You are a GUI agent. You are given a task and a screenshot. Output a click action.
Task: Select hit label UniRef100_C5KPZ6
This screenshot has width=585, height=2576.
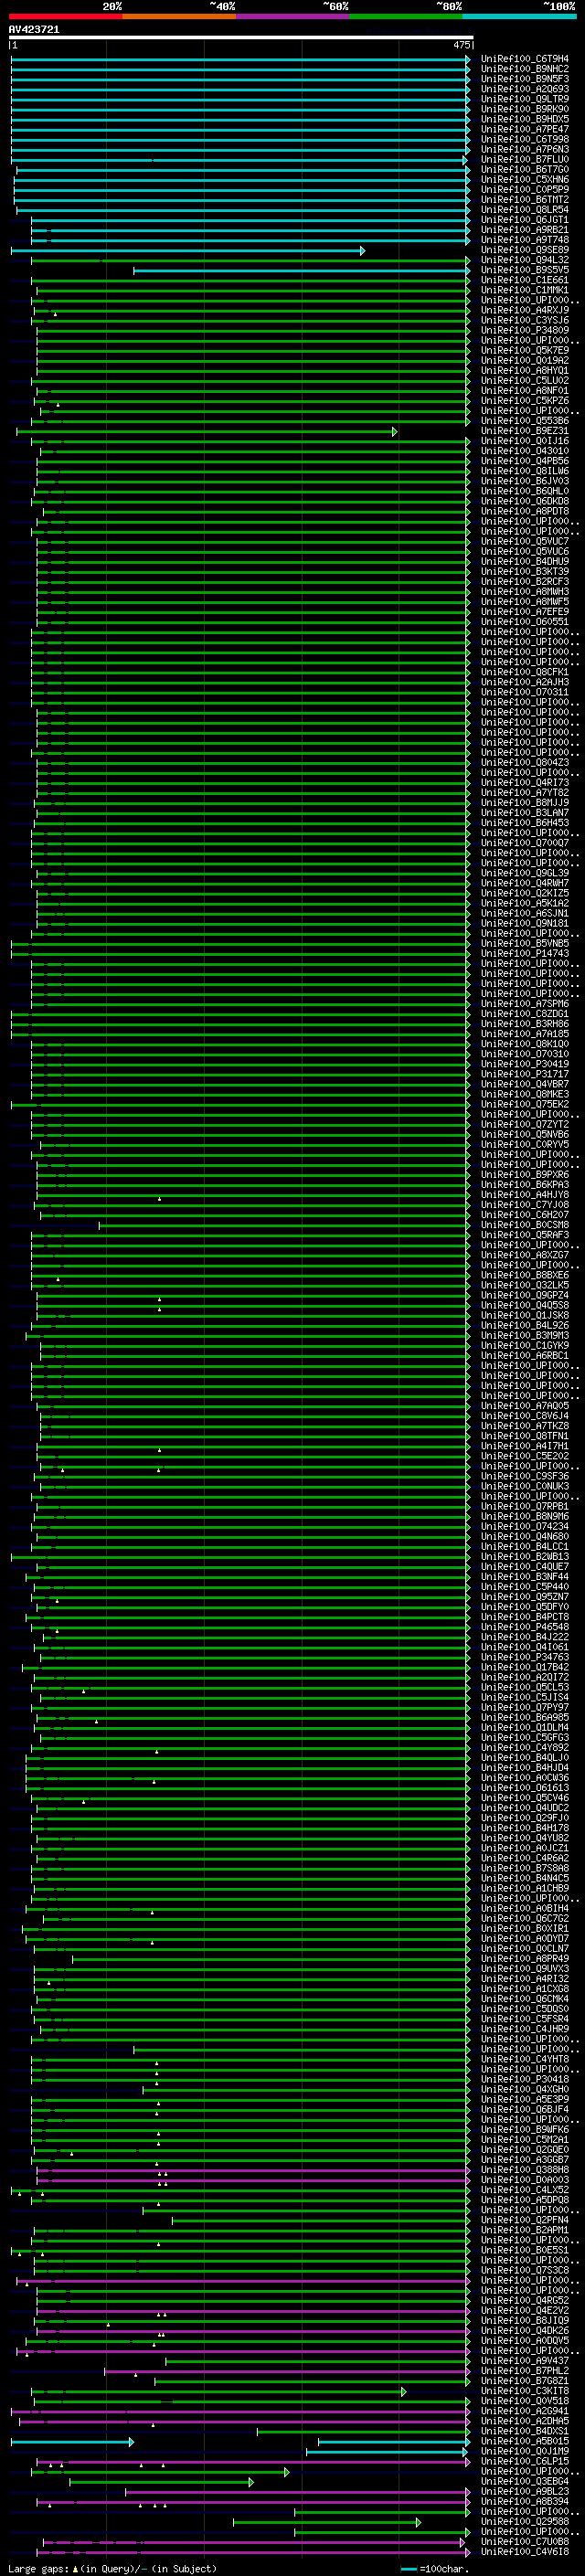click(525, 401)
